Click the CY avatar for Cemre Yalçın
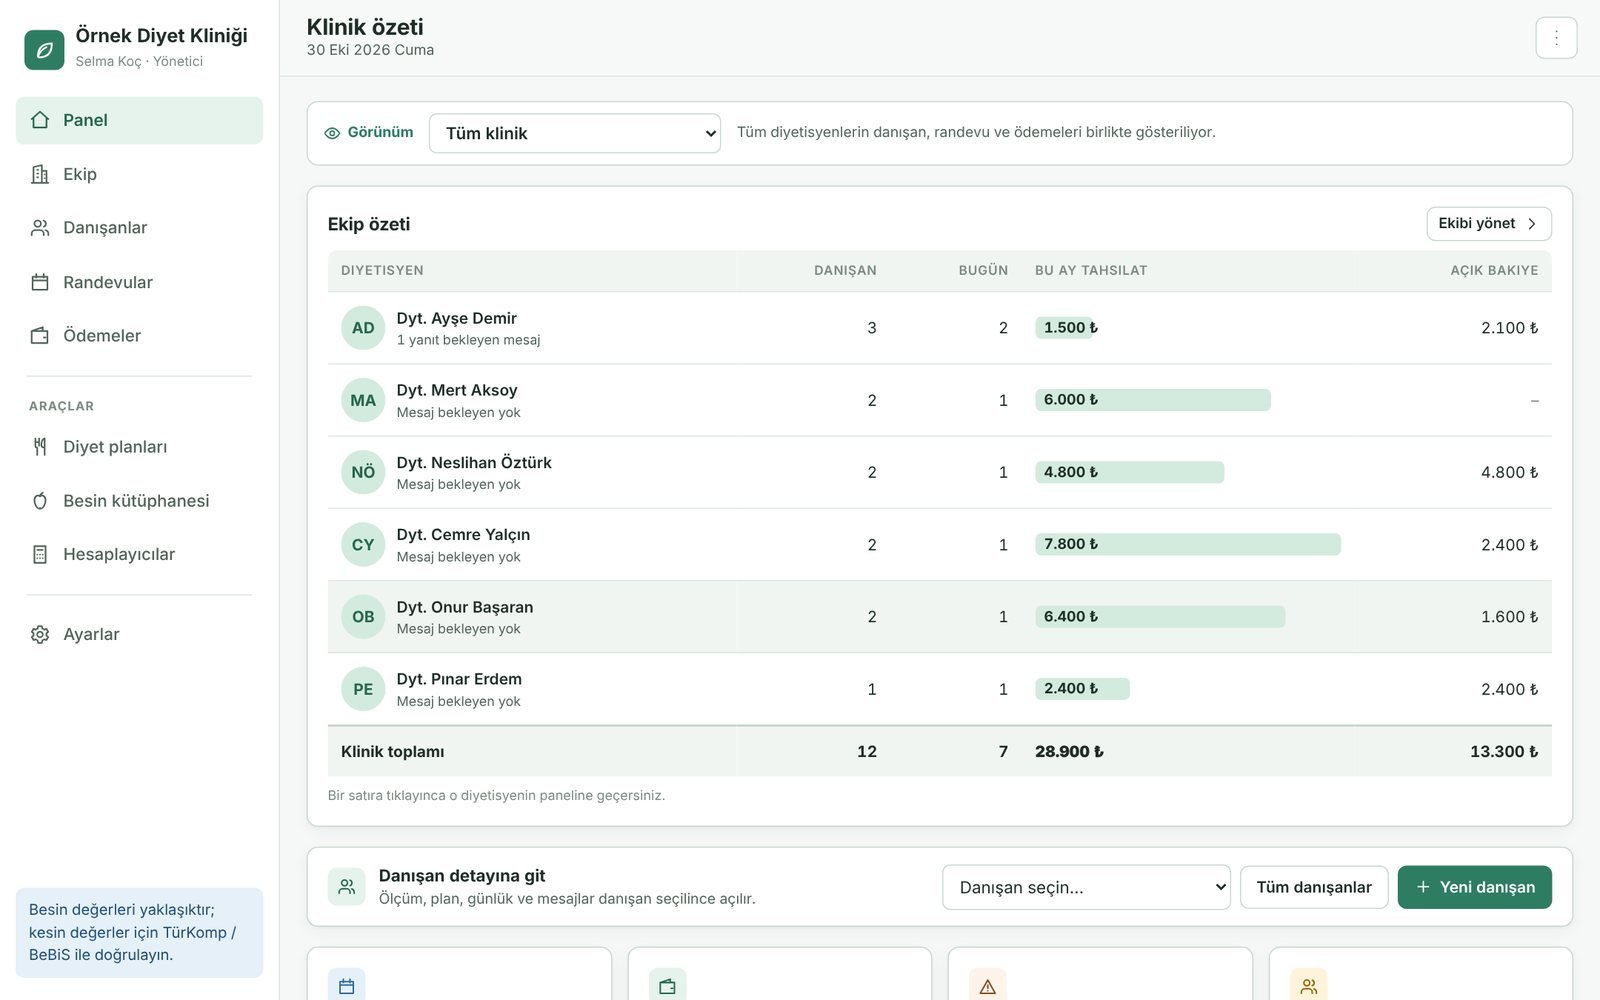 coord(363,545)
